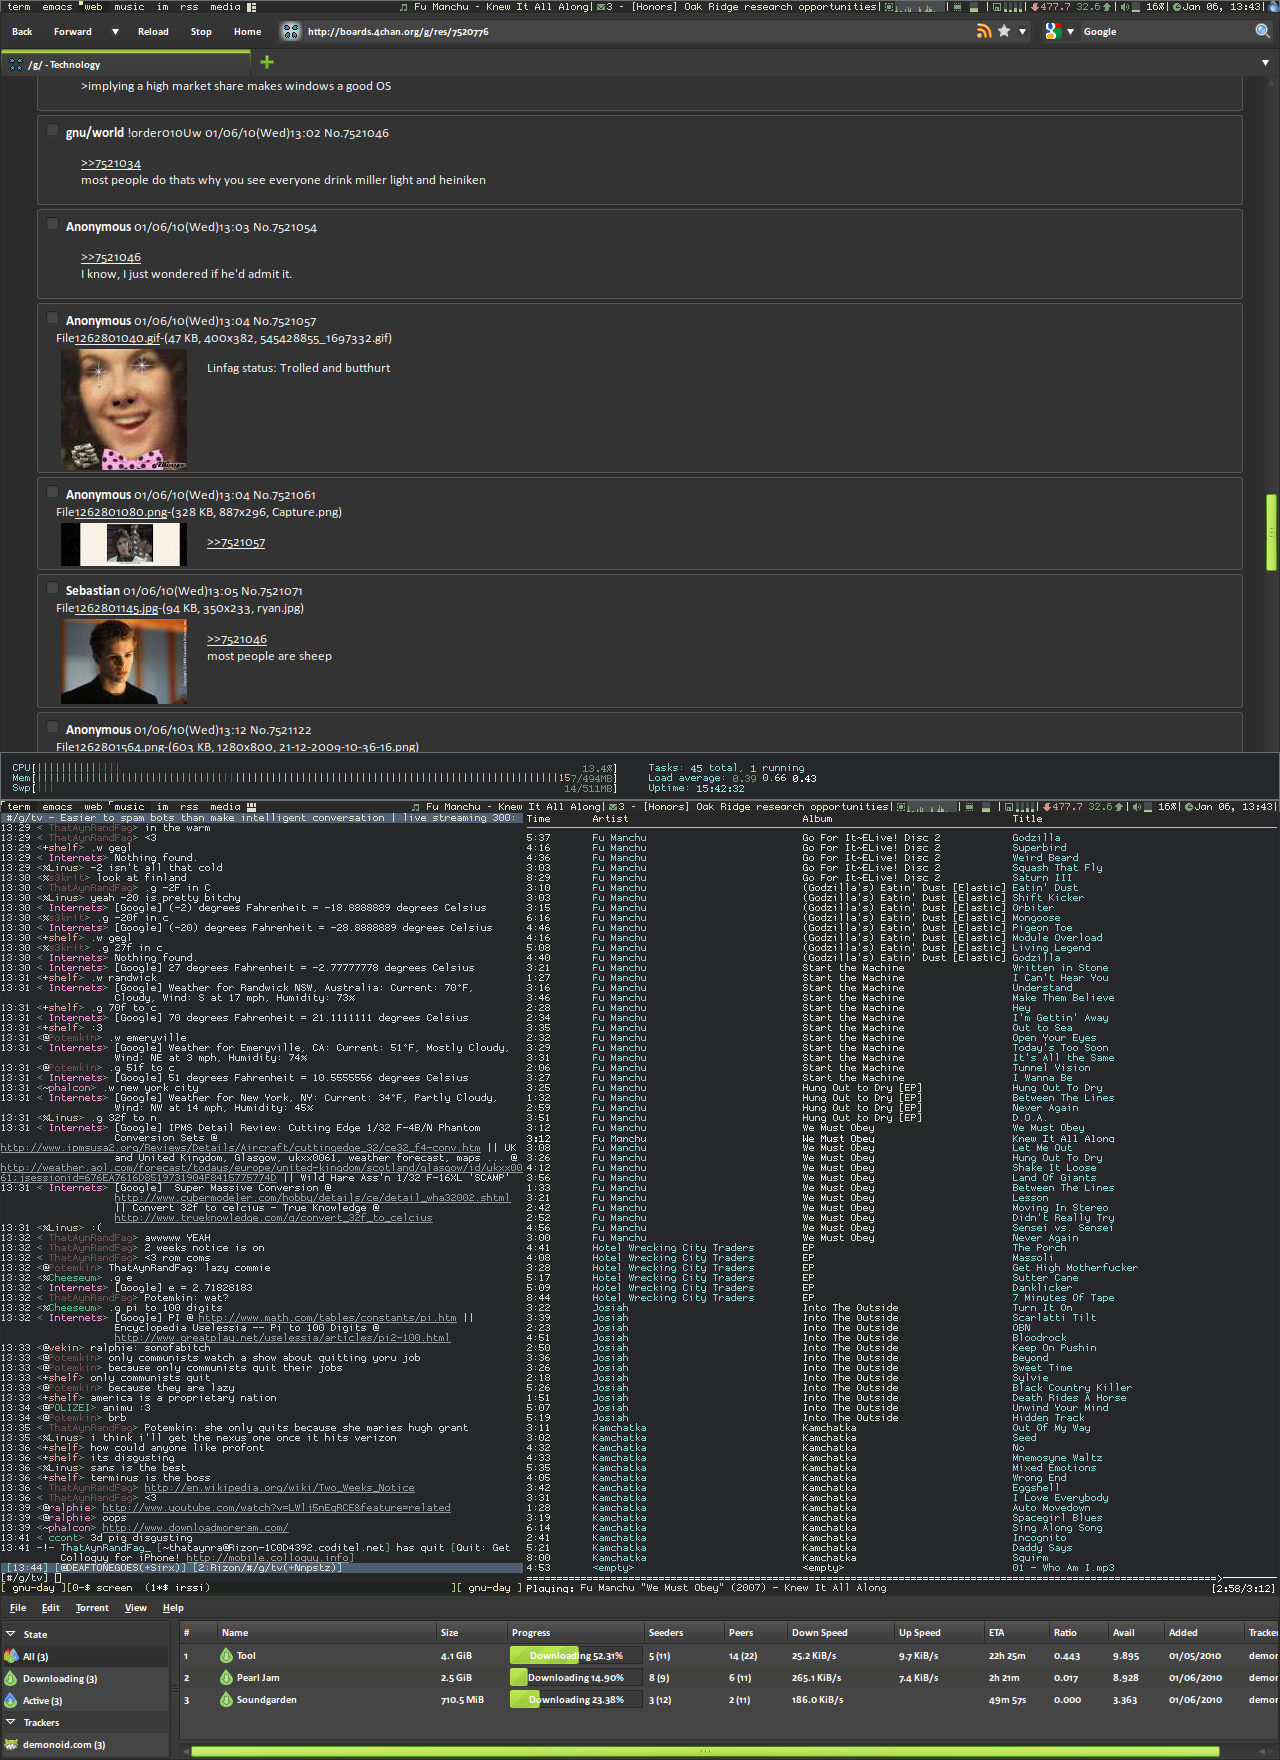Tick the checkbox on Sebastian's post No.7521071
Viewport: 1280px width, 1760px height.
coord(52,588)
